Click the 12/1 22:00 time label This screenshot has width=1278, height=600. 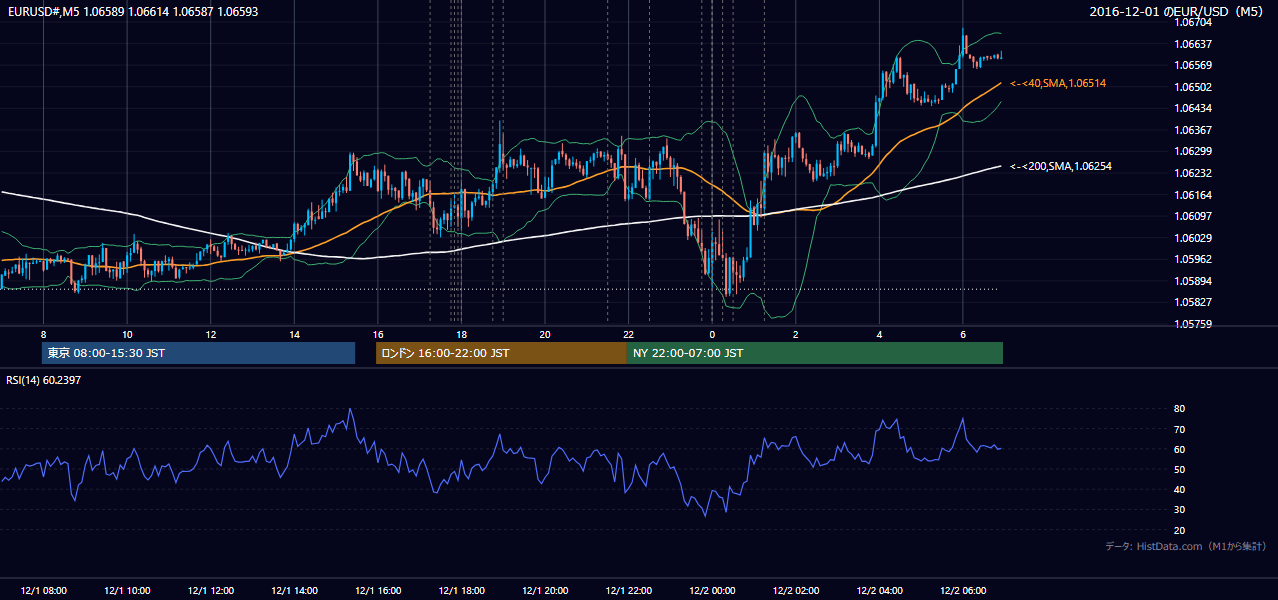pyautogui.click(x=629, y=591)
